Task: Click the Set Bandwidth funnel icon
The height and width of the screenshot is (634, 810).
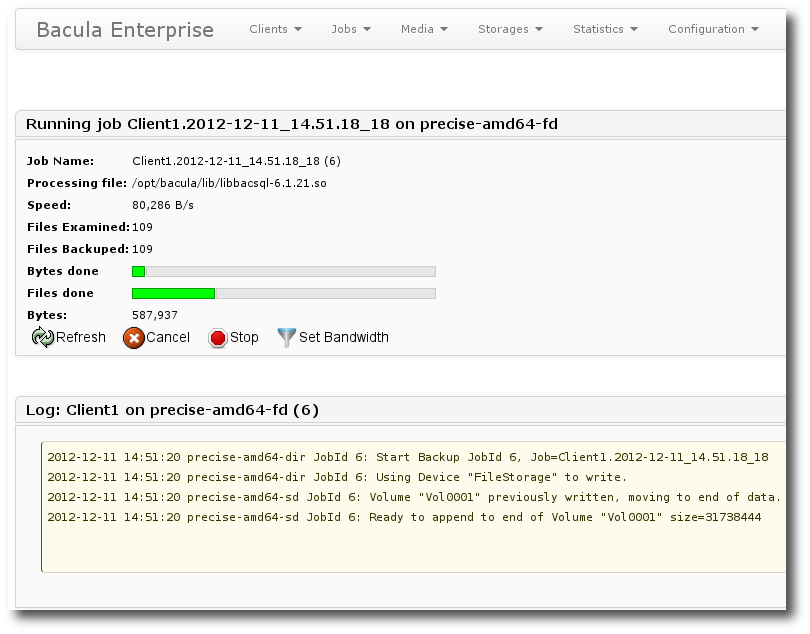Action: coord(287,338)
